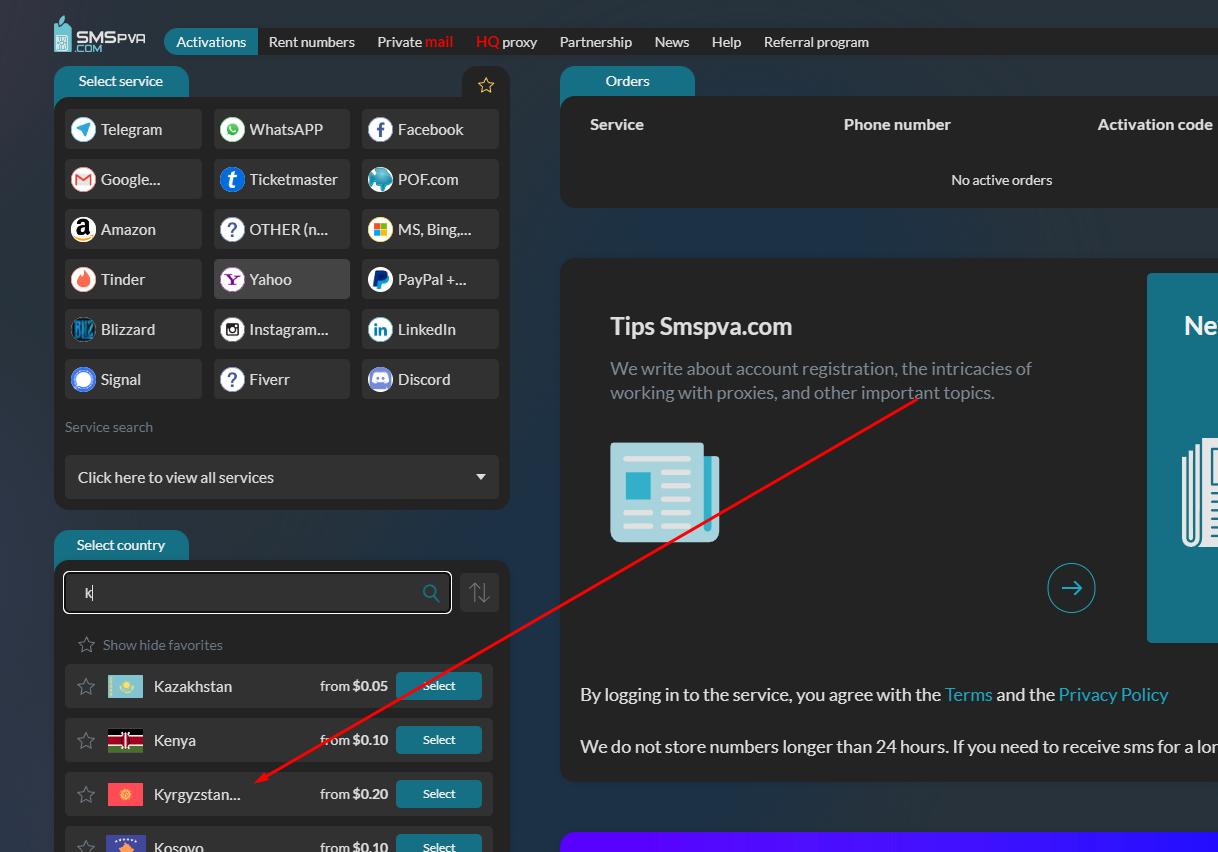Select the Instagram service tile

[x=282, y=329]
